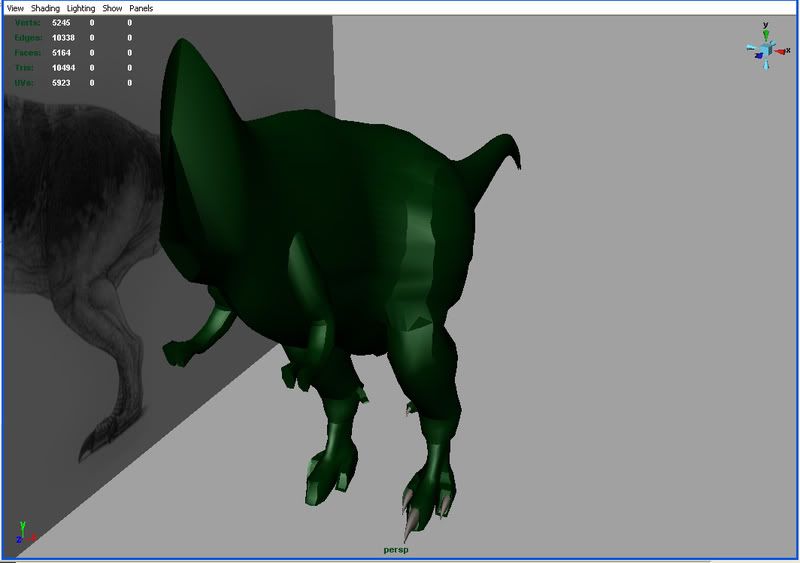This screenshot has width=800, height=563.
Task: Click the left light-blue cone on view compass
Action: click(x=751, y=46)
